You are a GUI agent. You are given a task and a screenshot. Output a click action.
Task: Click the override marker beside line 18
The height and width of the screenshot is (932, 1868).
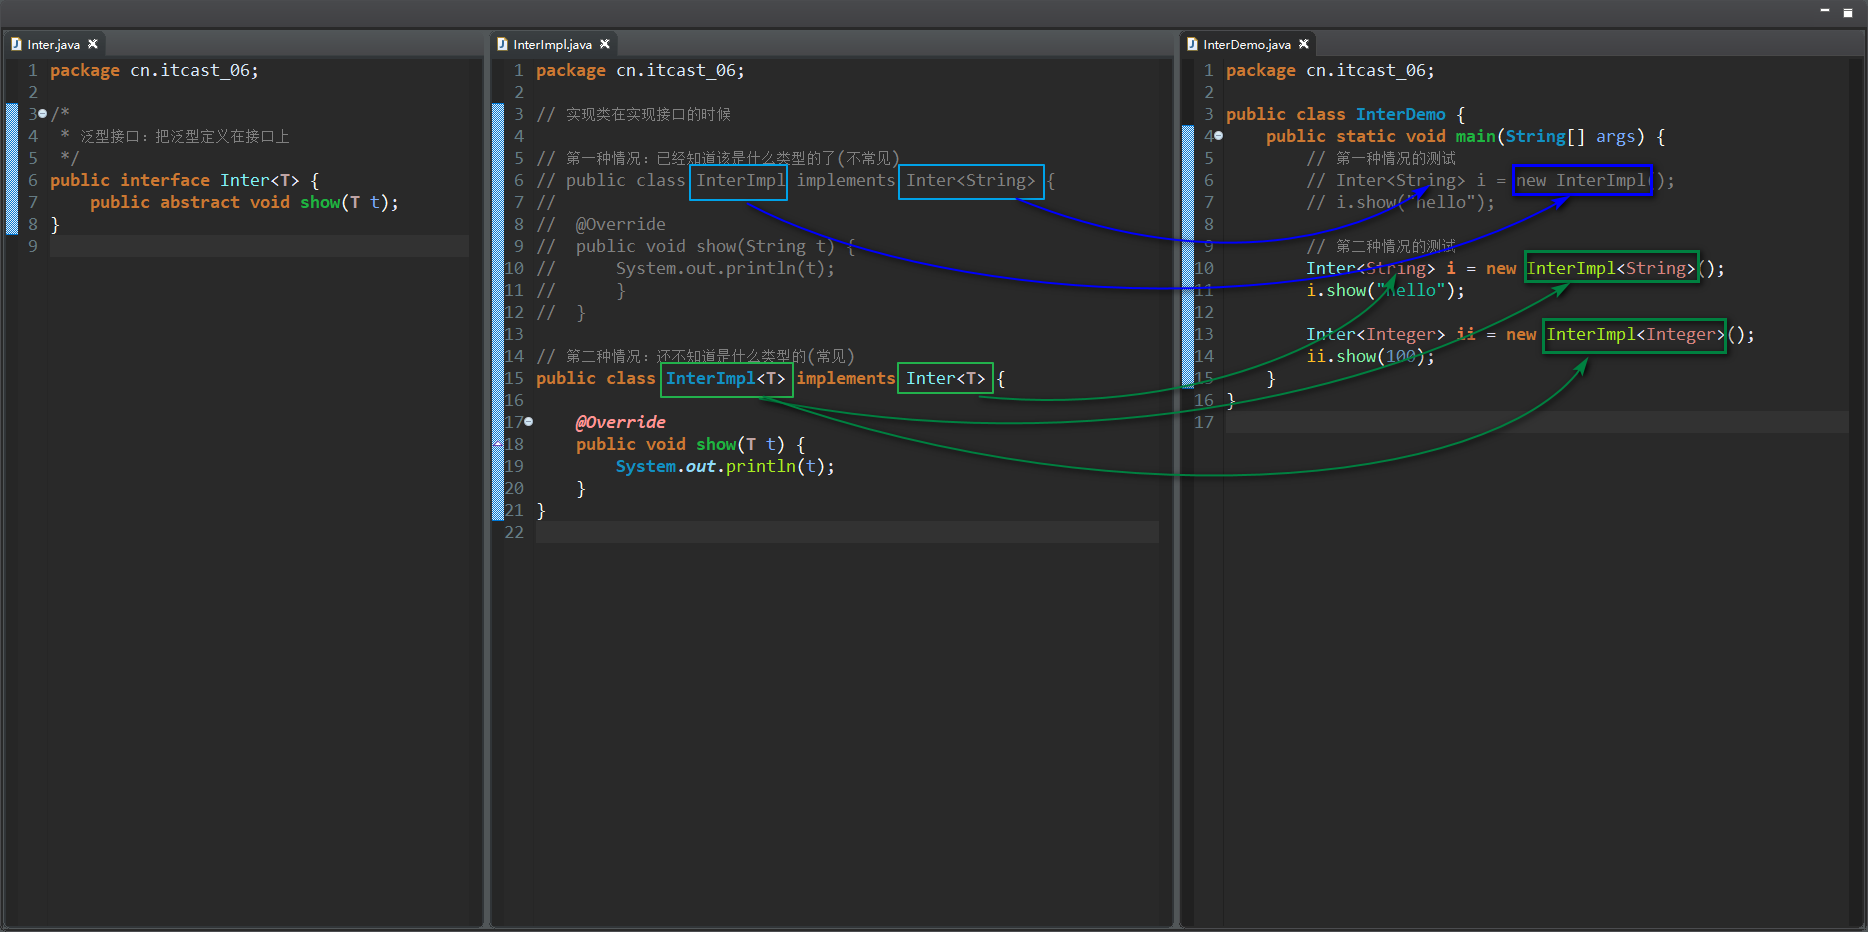tap(497, 443)
